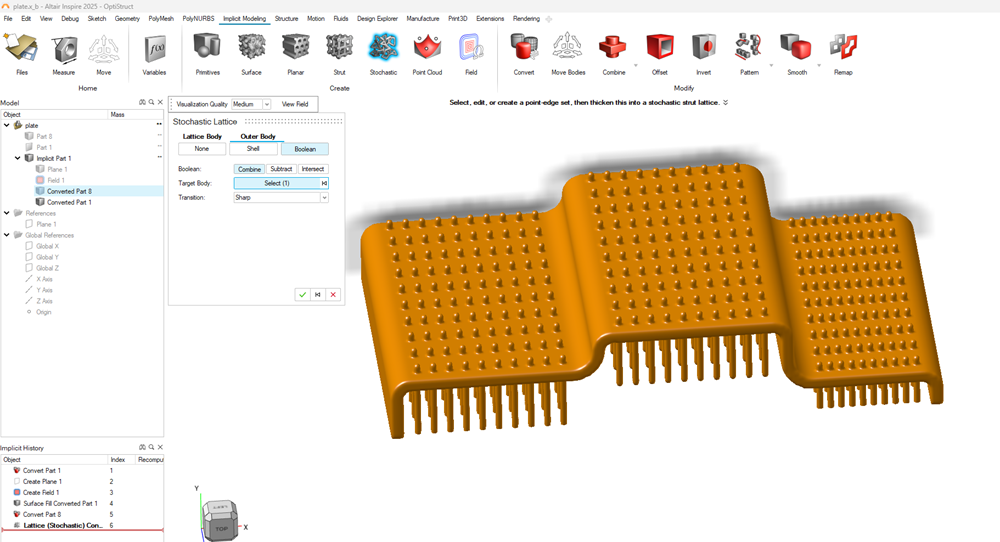Choose the Planar lattice tool
Screen dimensions: 1000x542
[295, 48]
